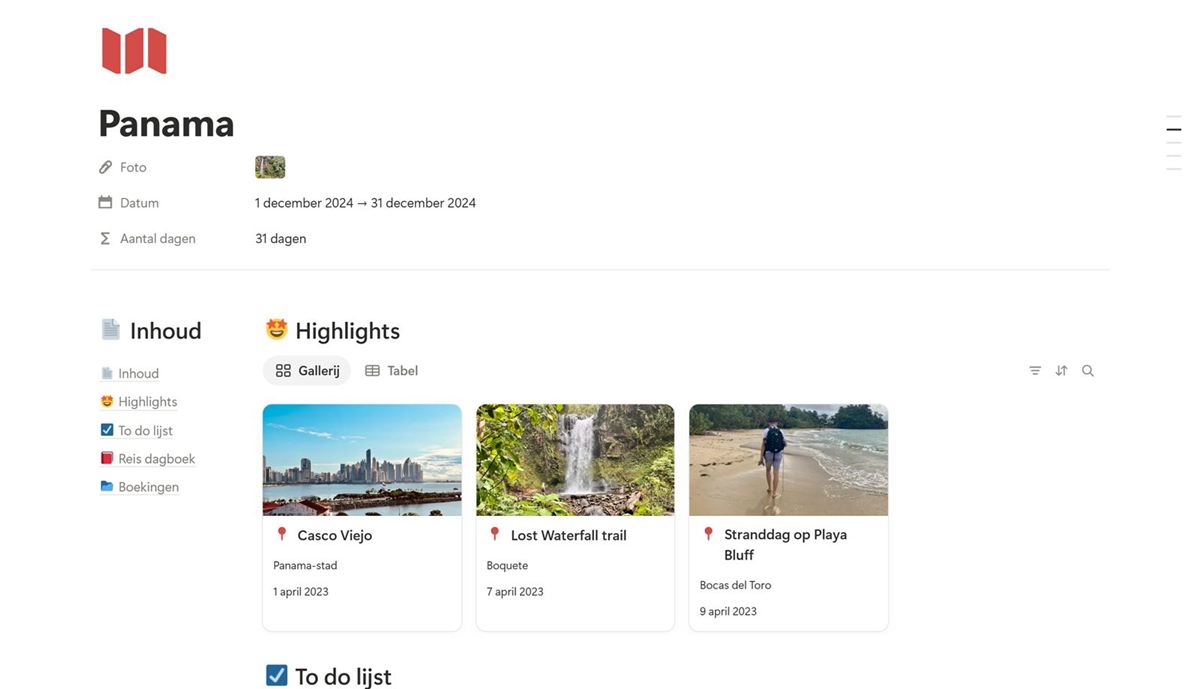Open the Lost Waterfall trail photo
This screenshot has height=689, width=1200.
tap(575, 460)
